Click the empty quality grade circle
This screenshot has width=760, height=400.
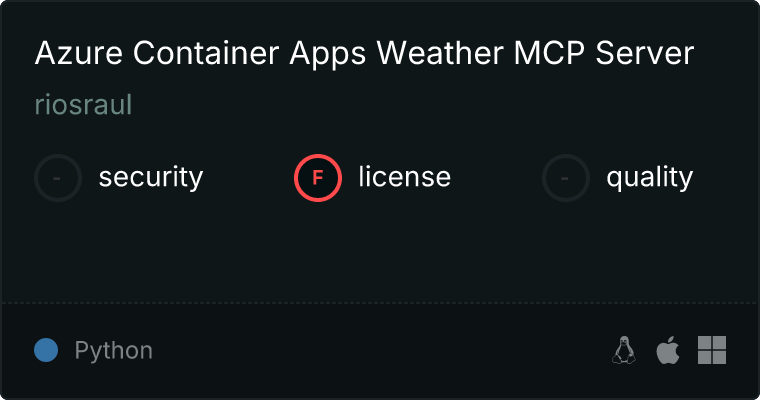[566, 178]
